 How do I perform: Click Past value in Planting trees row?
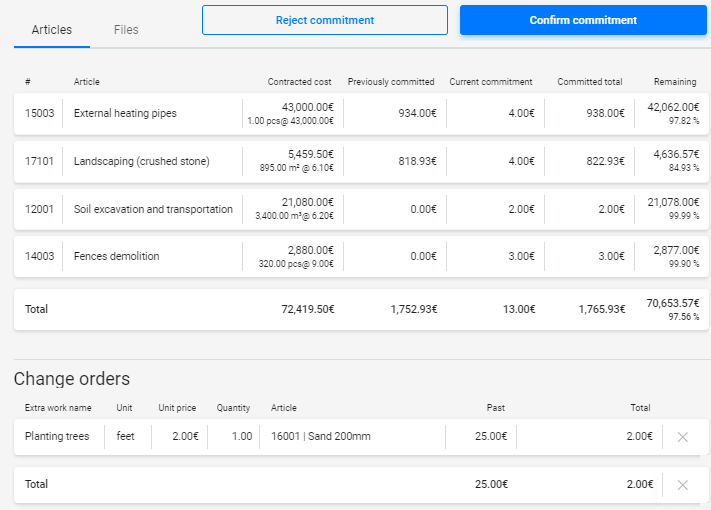492,437
